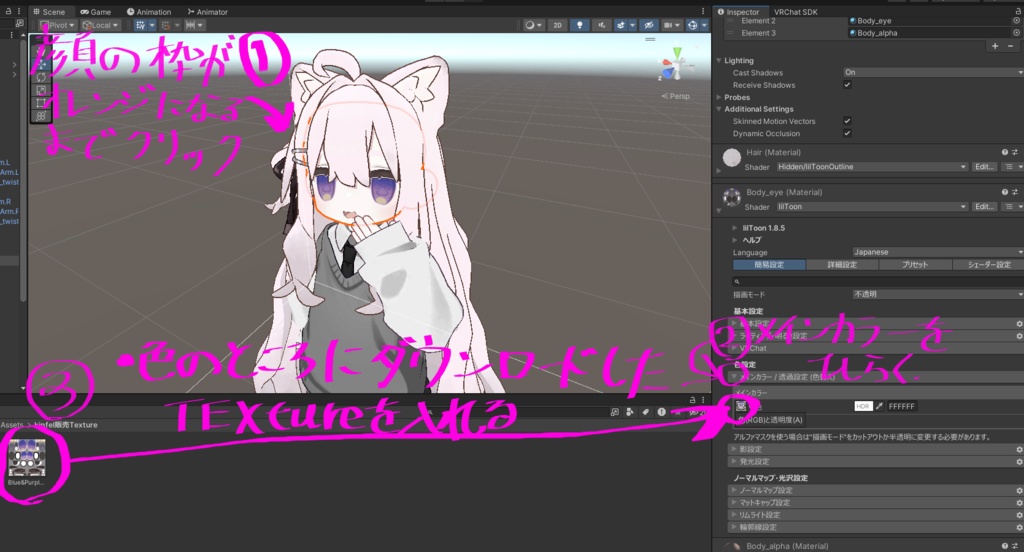
Task: Toggle scene audio mute icon
Action: pos(601,25)
